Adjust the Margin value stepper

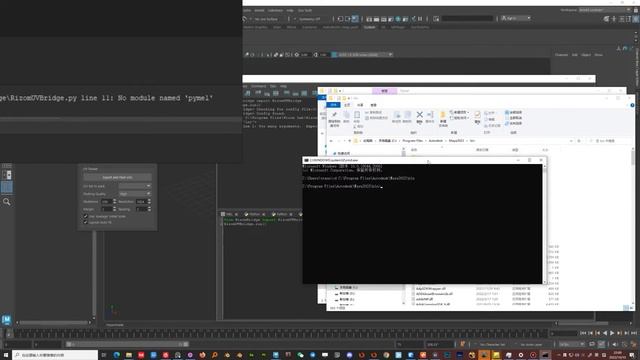point(114,209)
